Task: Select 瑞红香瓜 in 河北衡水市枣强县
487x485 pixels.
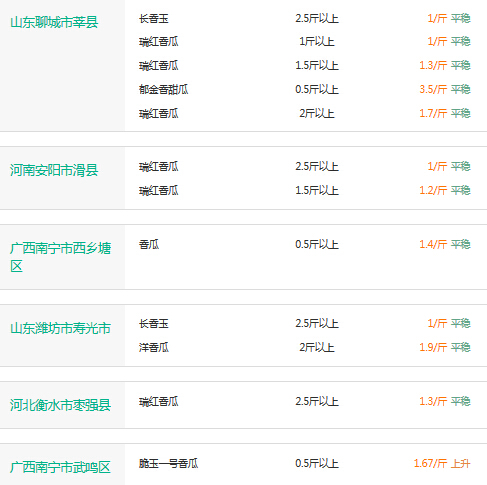Action: (159, 401)
